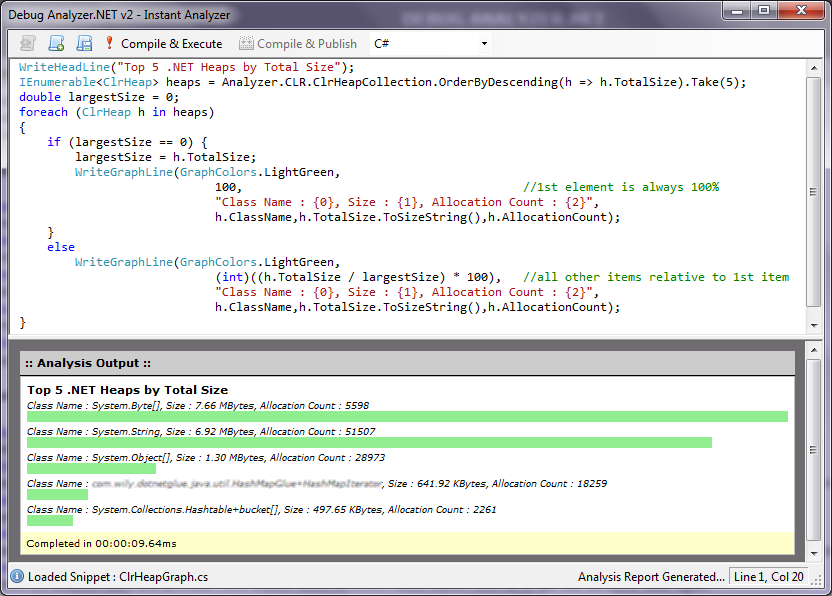Click the save snippet disk icon
The width and height of the screenshot is (832, 596).
pyautogui.click(x=84, y=44)
